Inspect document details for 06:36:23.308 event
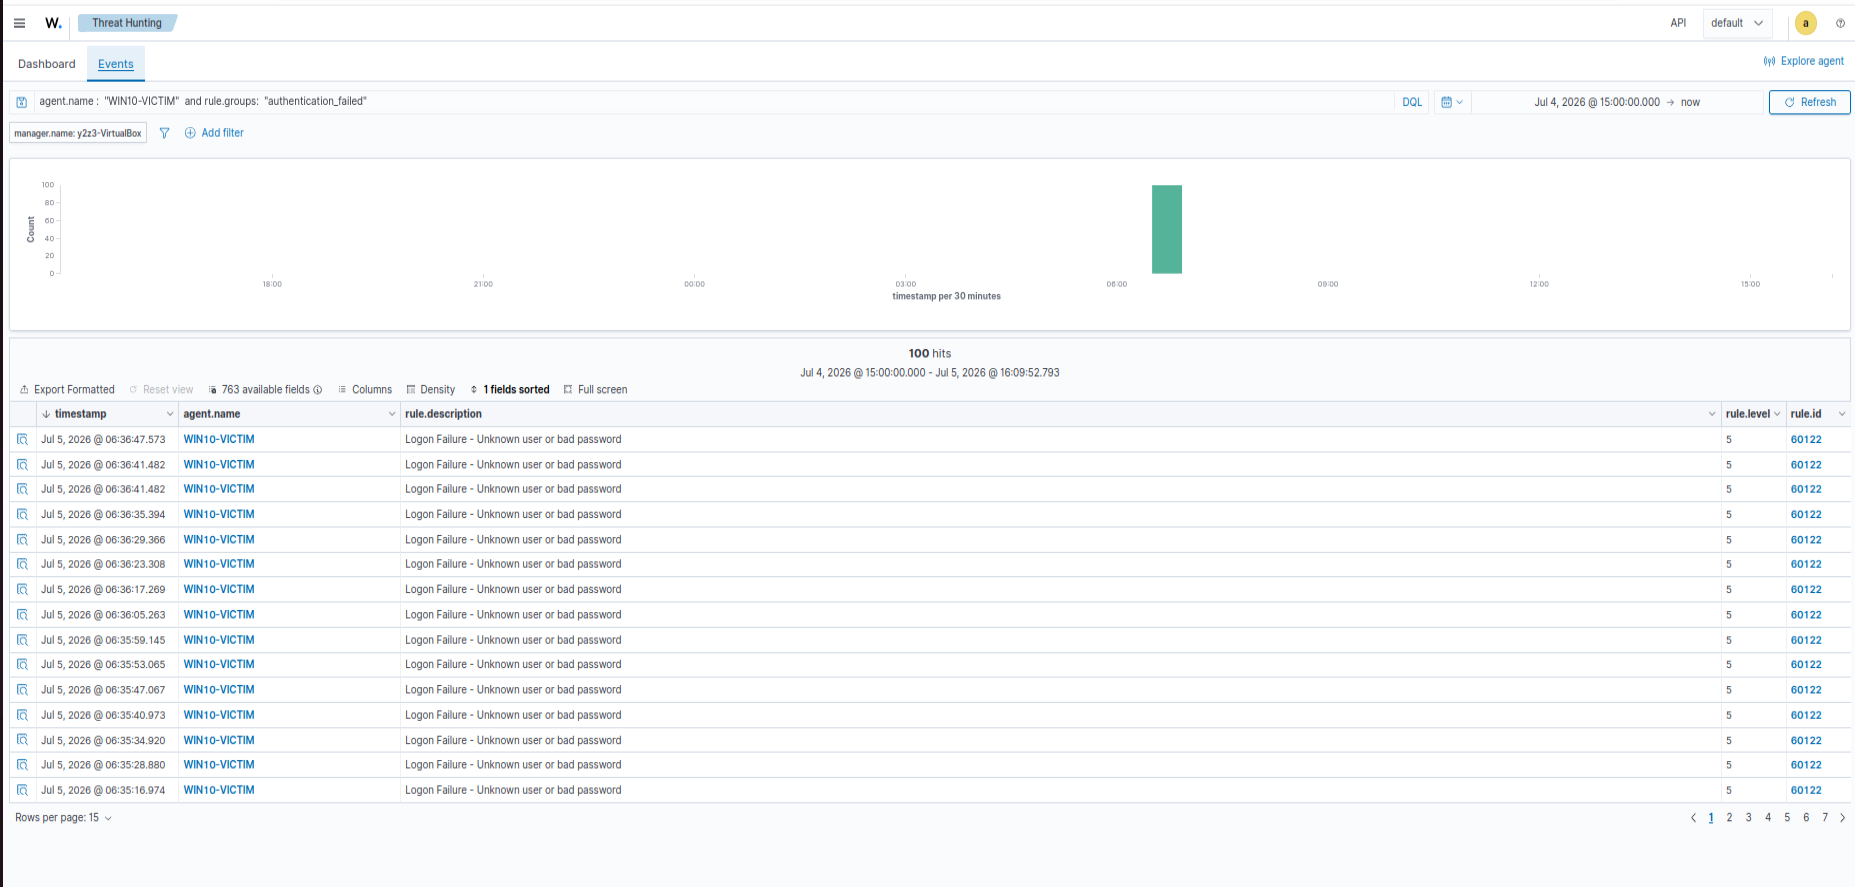 pyautogui.click(x=22, y=564)
